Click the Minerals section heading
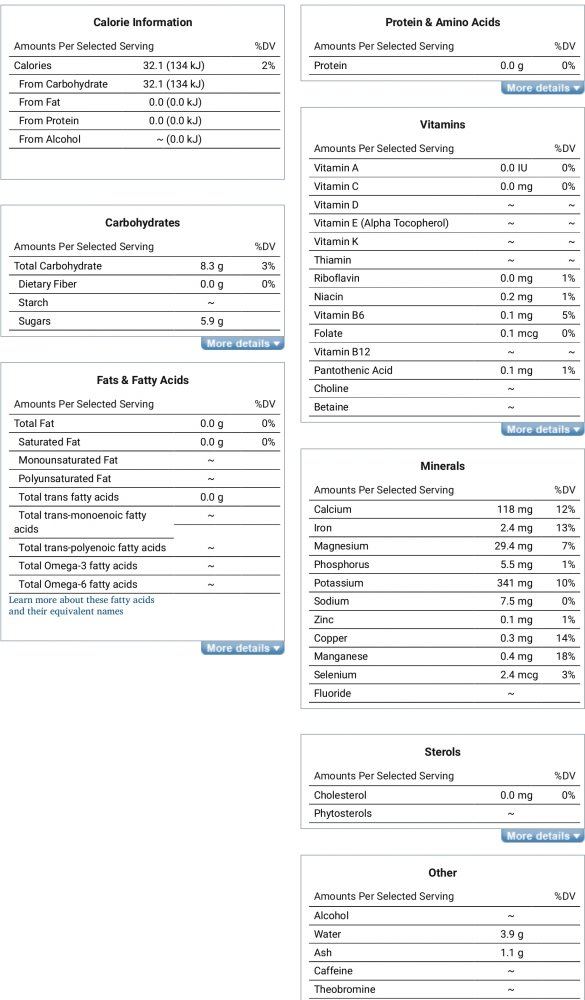The image size is (585, 1000). [443, 466]
